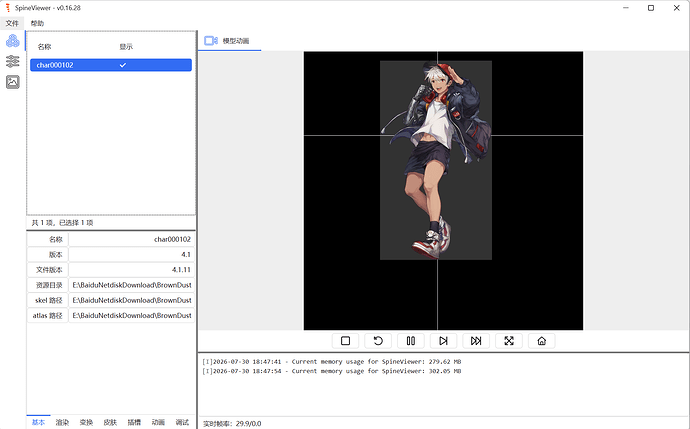Click the 名称 column header
This screenshot has height=429, width=690.
coord(44,47)
